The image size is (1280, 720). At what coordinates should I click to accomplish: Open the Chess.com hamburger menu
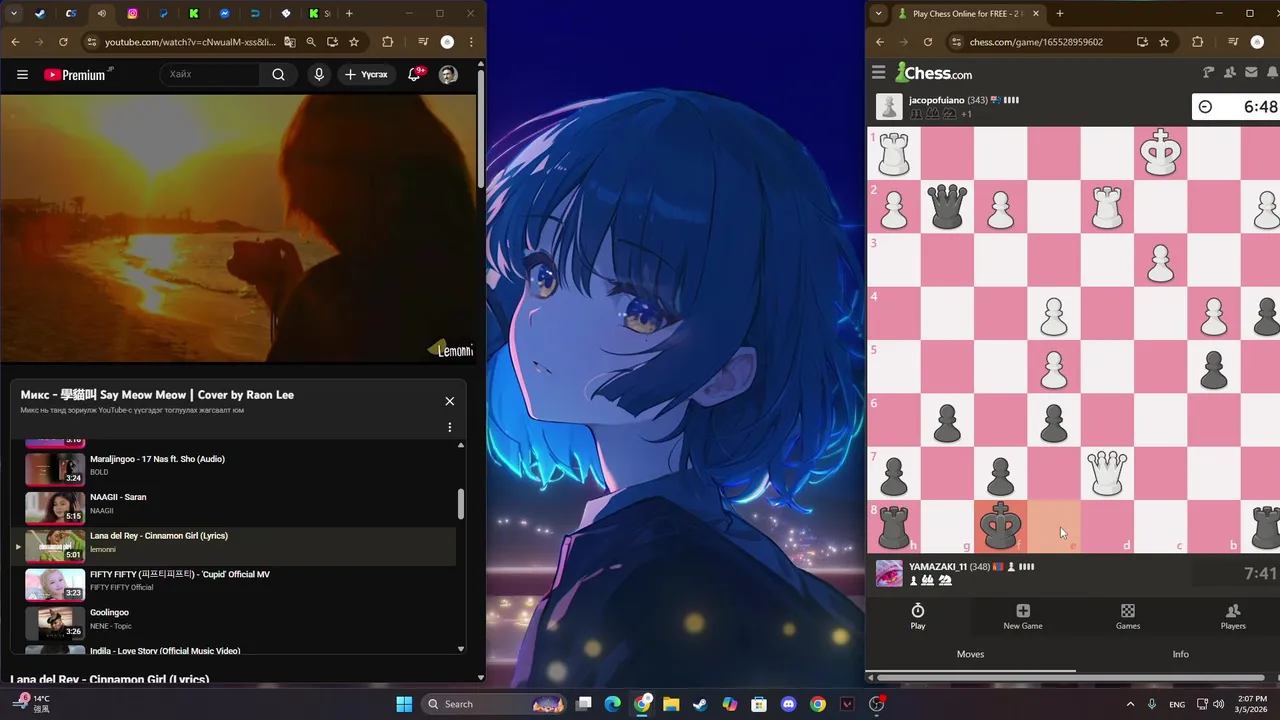pos(879,72)
